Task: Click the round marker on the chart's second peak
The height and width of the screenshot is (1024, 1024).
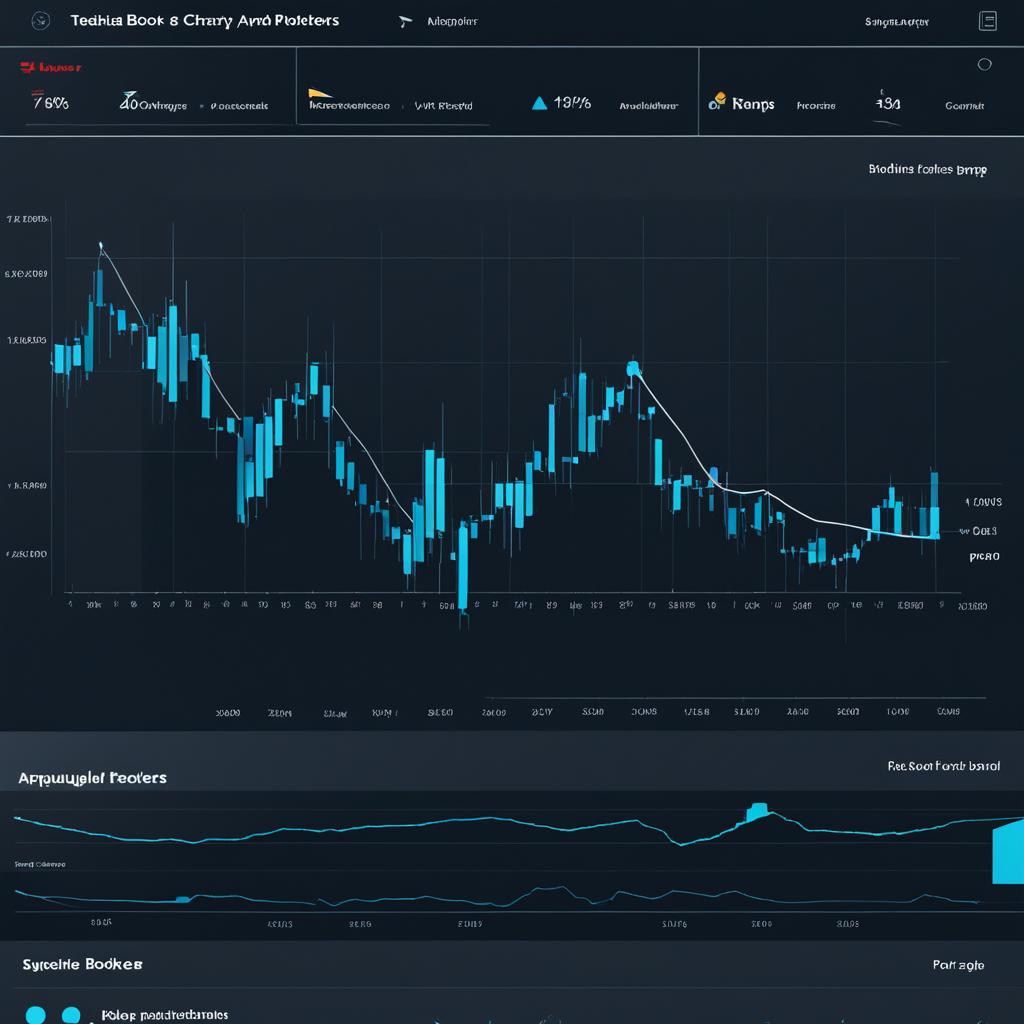Action: pyautogui.click(x=633, y=368)
